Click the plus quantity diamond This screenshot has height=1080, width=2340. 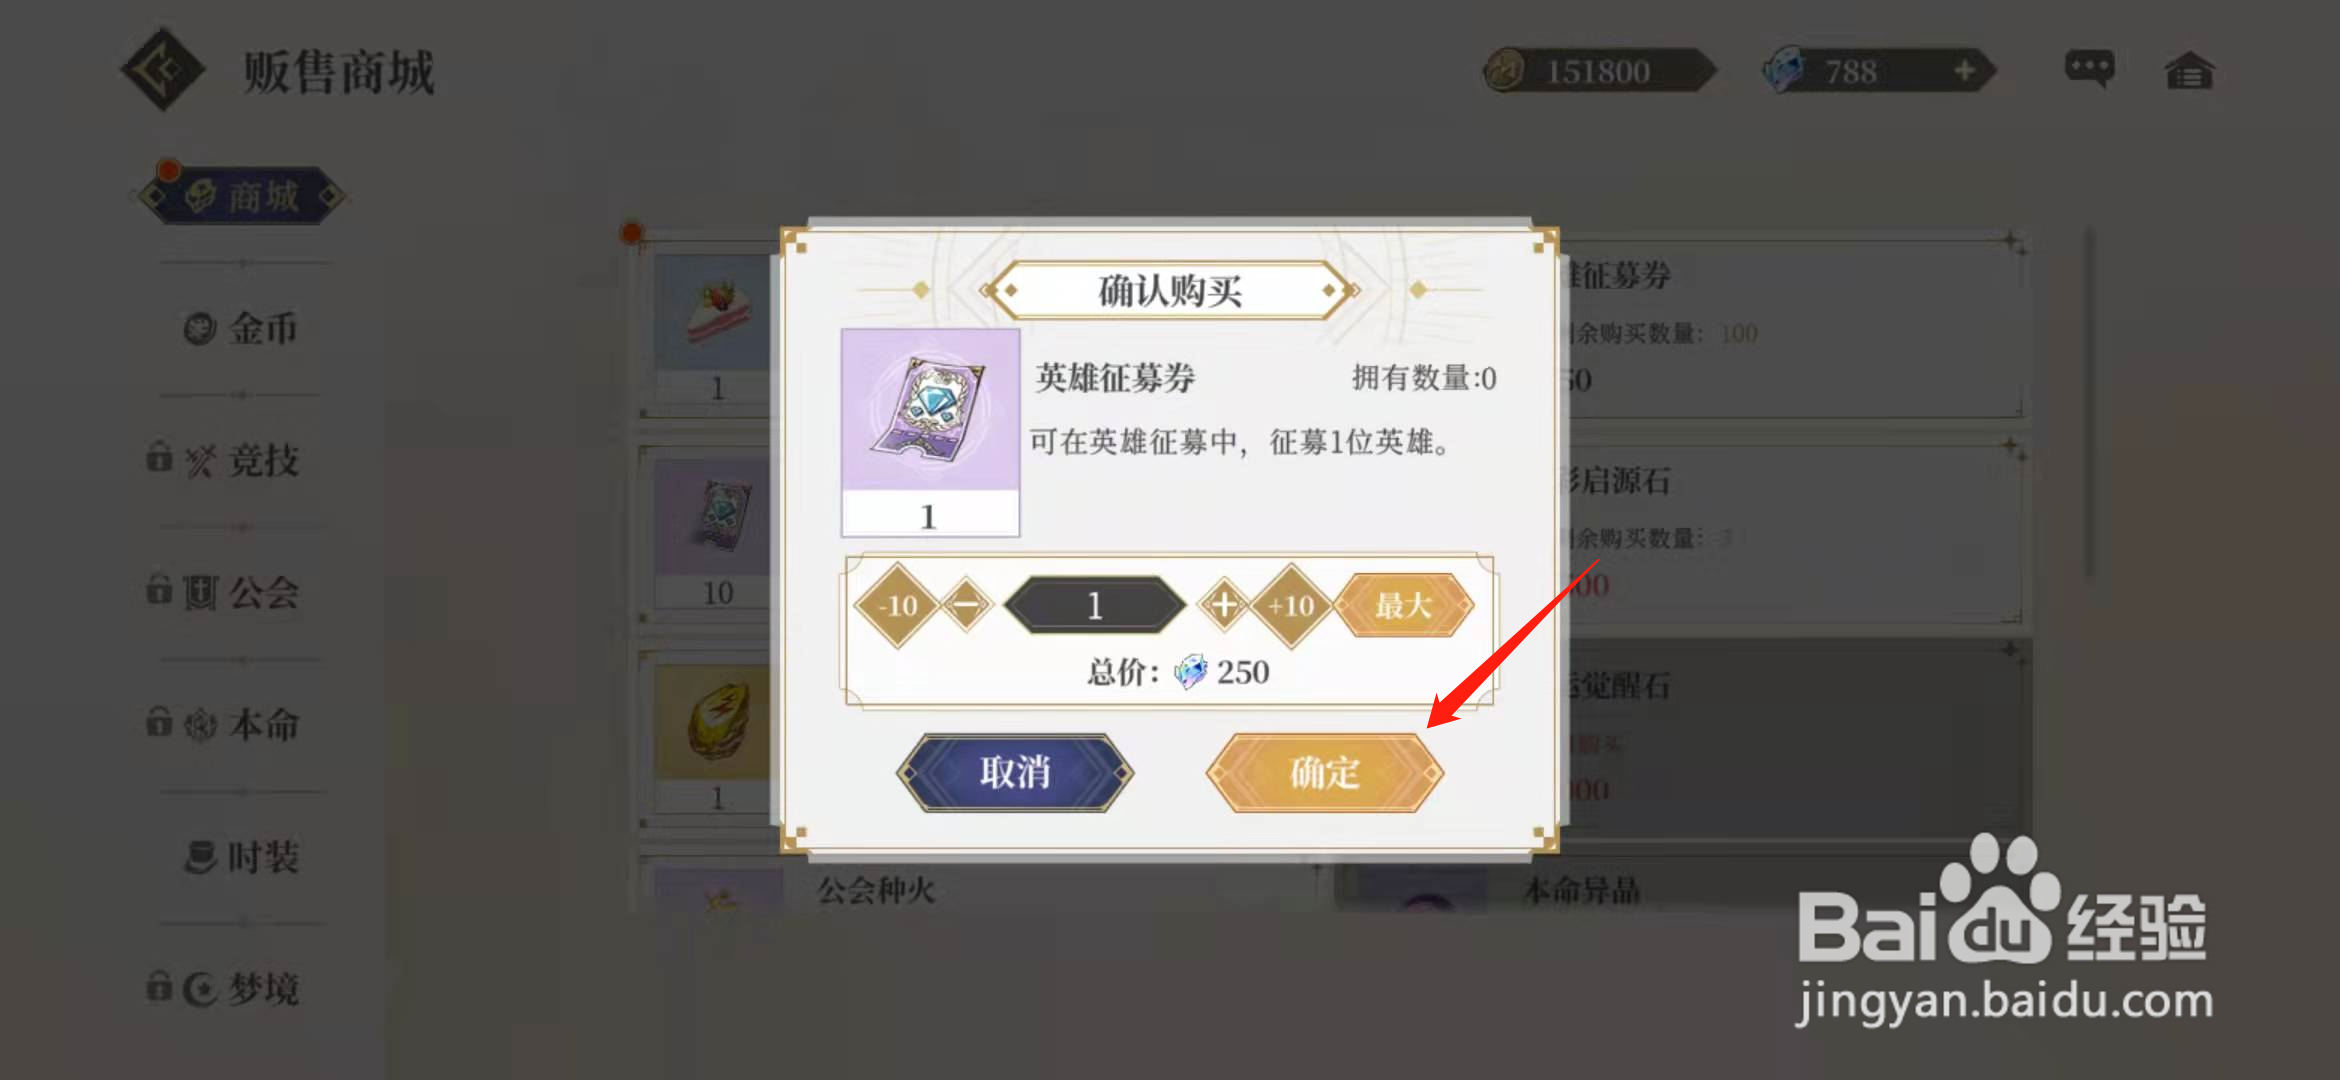[1224, 605]
